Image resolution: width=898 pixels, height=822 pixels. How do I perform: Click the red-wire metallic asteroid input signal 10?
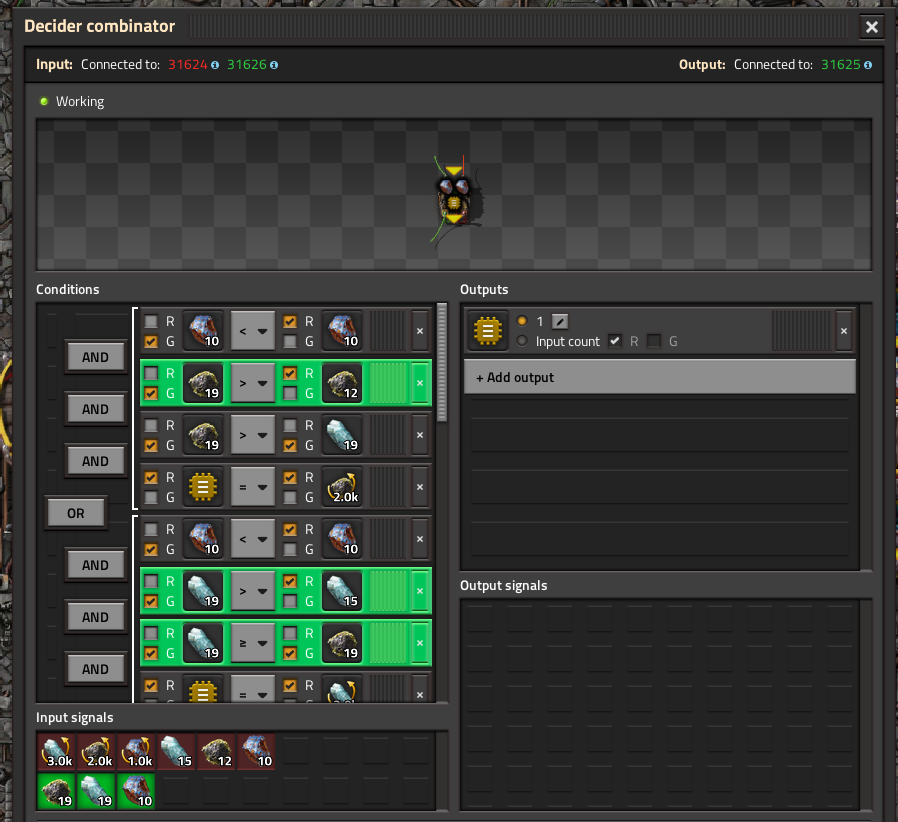(x=257, y=752)
